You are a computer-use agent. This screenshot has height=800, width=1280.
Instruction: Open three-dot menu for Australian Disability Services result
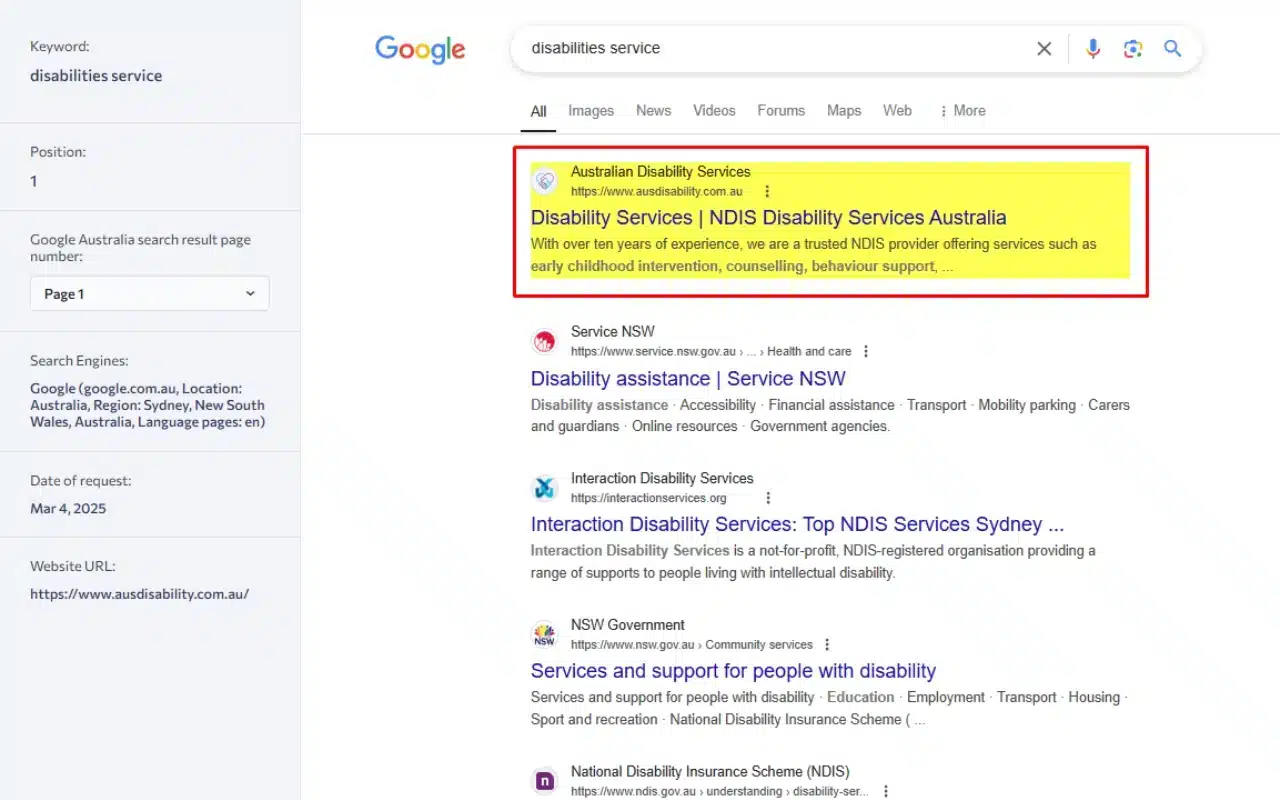(x=767, y=191)
